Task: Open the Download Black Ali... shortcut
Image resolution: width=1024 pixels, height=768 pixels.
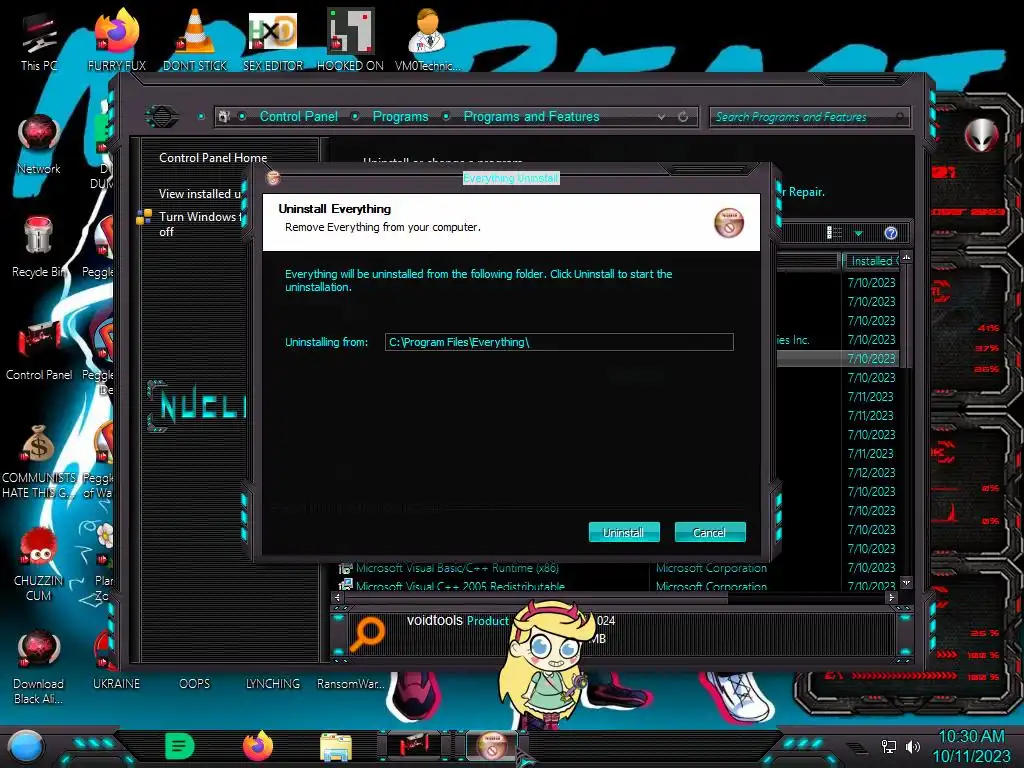Action: tap(39, 667)
